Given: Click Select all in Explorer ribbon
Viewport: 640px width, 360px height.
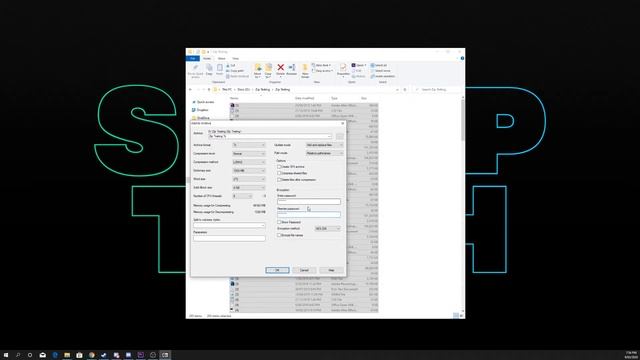Looking at the screenshot, I should [379, 65].
